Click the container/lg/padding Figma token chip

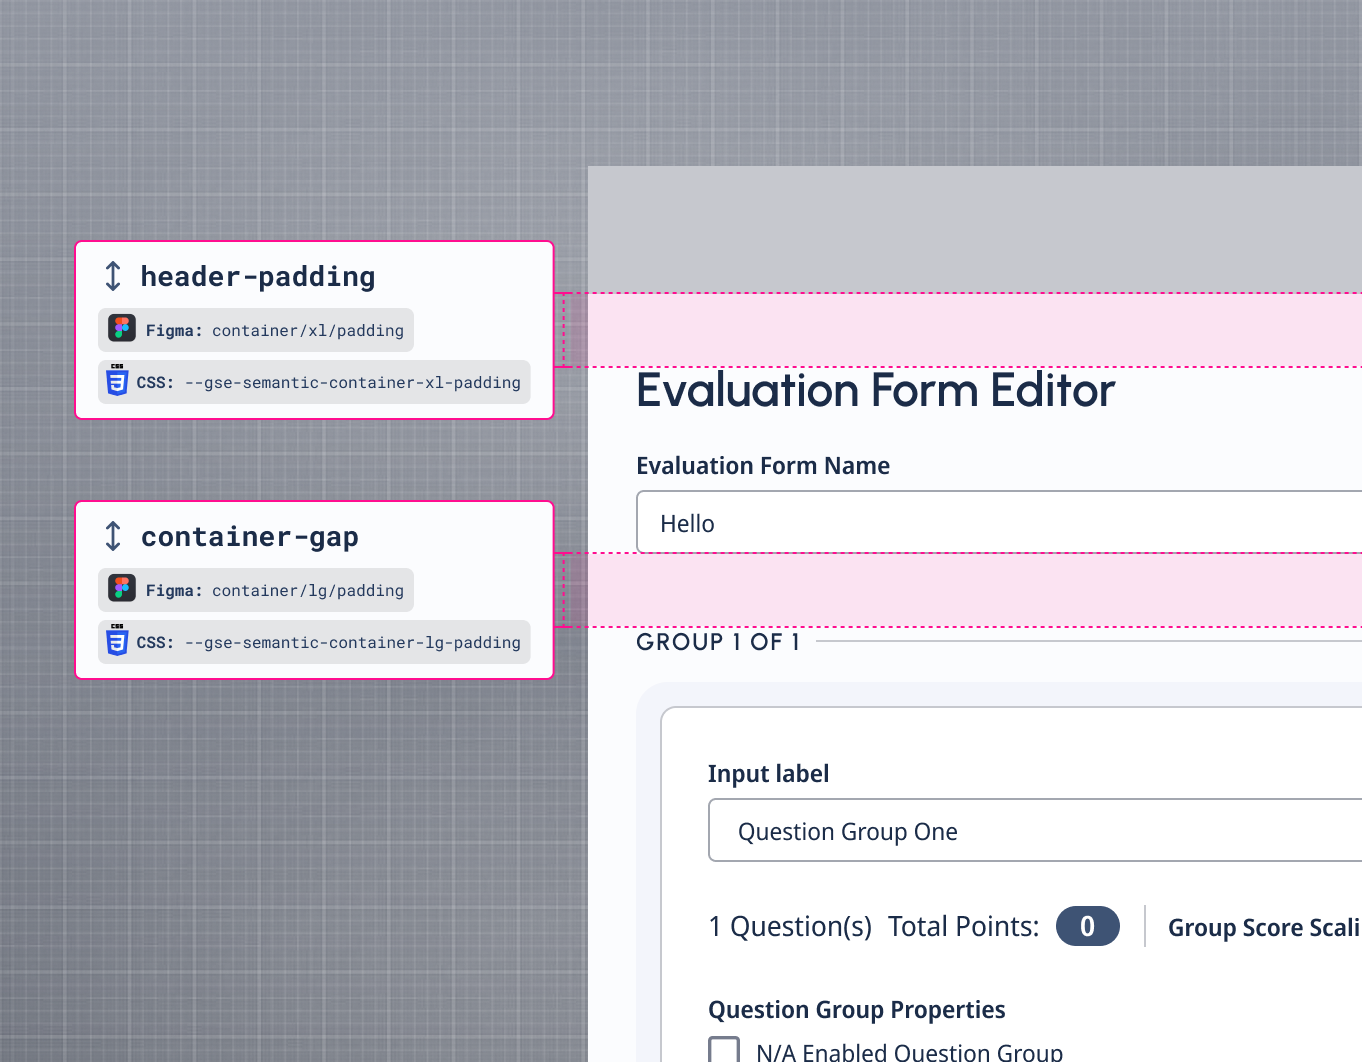[256, 590]
